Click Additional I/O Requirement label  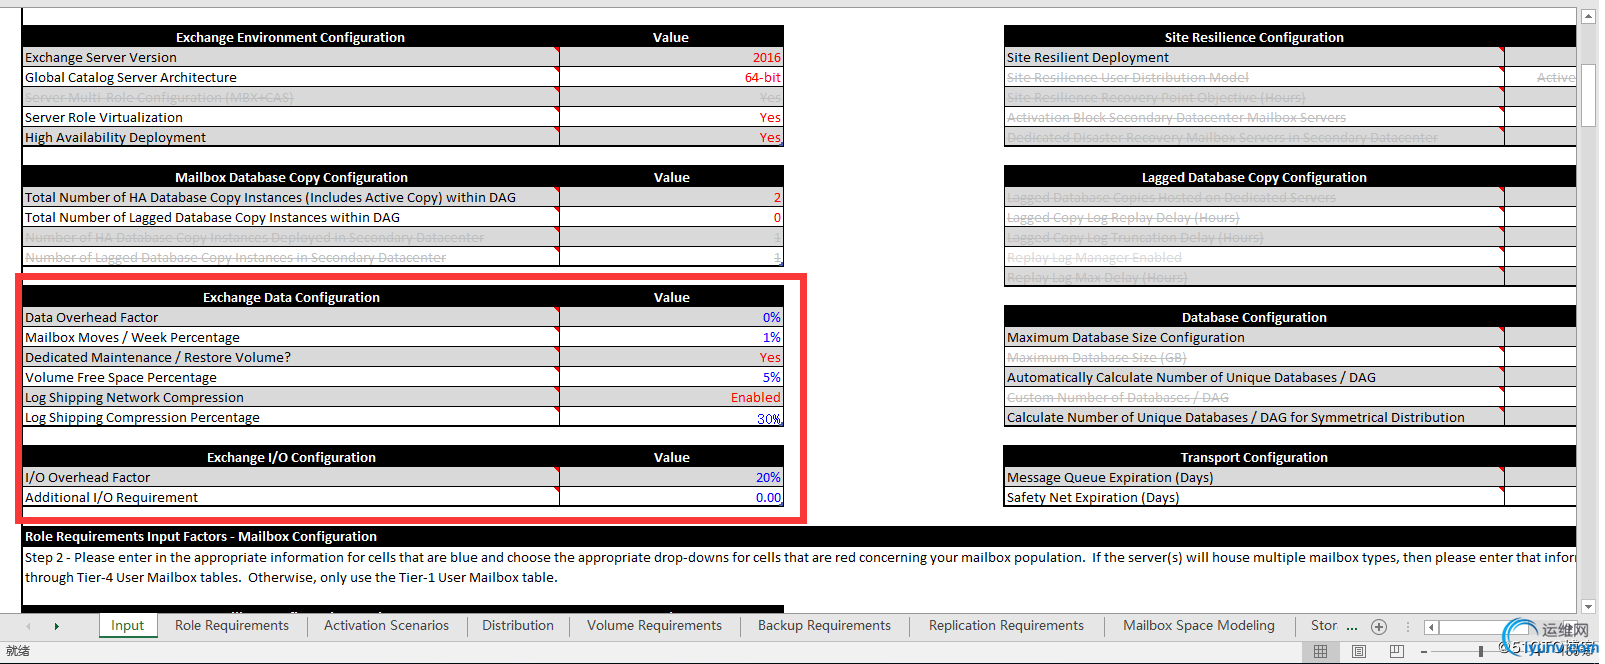[x=111, y=498]
